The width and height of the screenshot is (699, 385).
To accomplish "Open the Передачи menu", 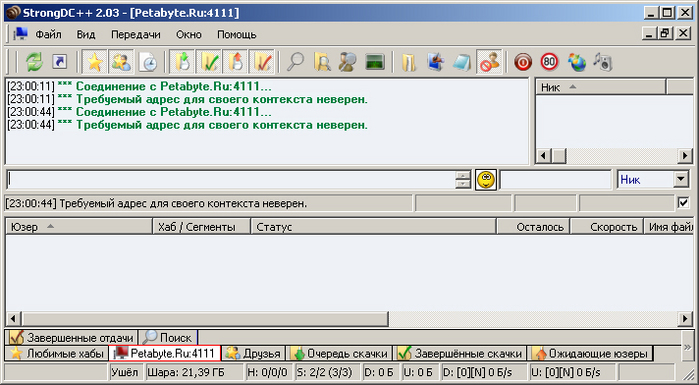I will pos(136,34).
